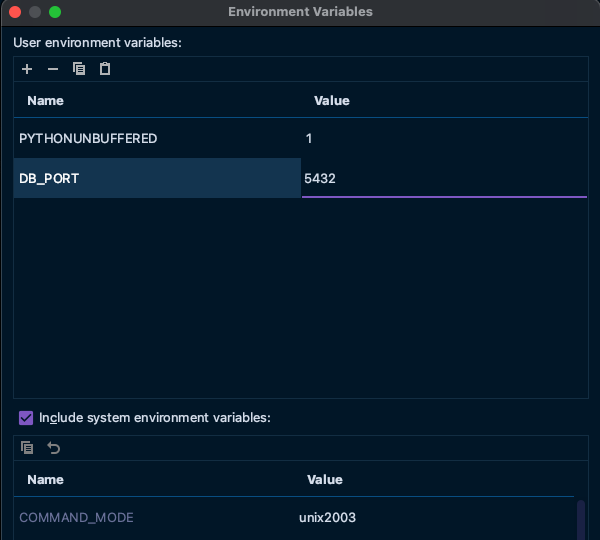Click the system variables scrollbar
600x540 pixels.
tap(581, 520)
